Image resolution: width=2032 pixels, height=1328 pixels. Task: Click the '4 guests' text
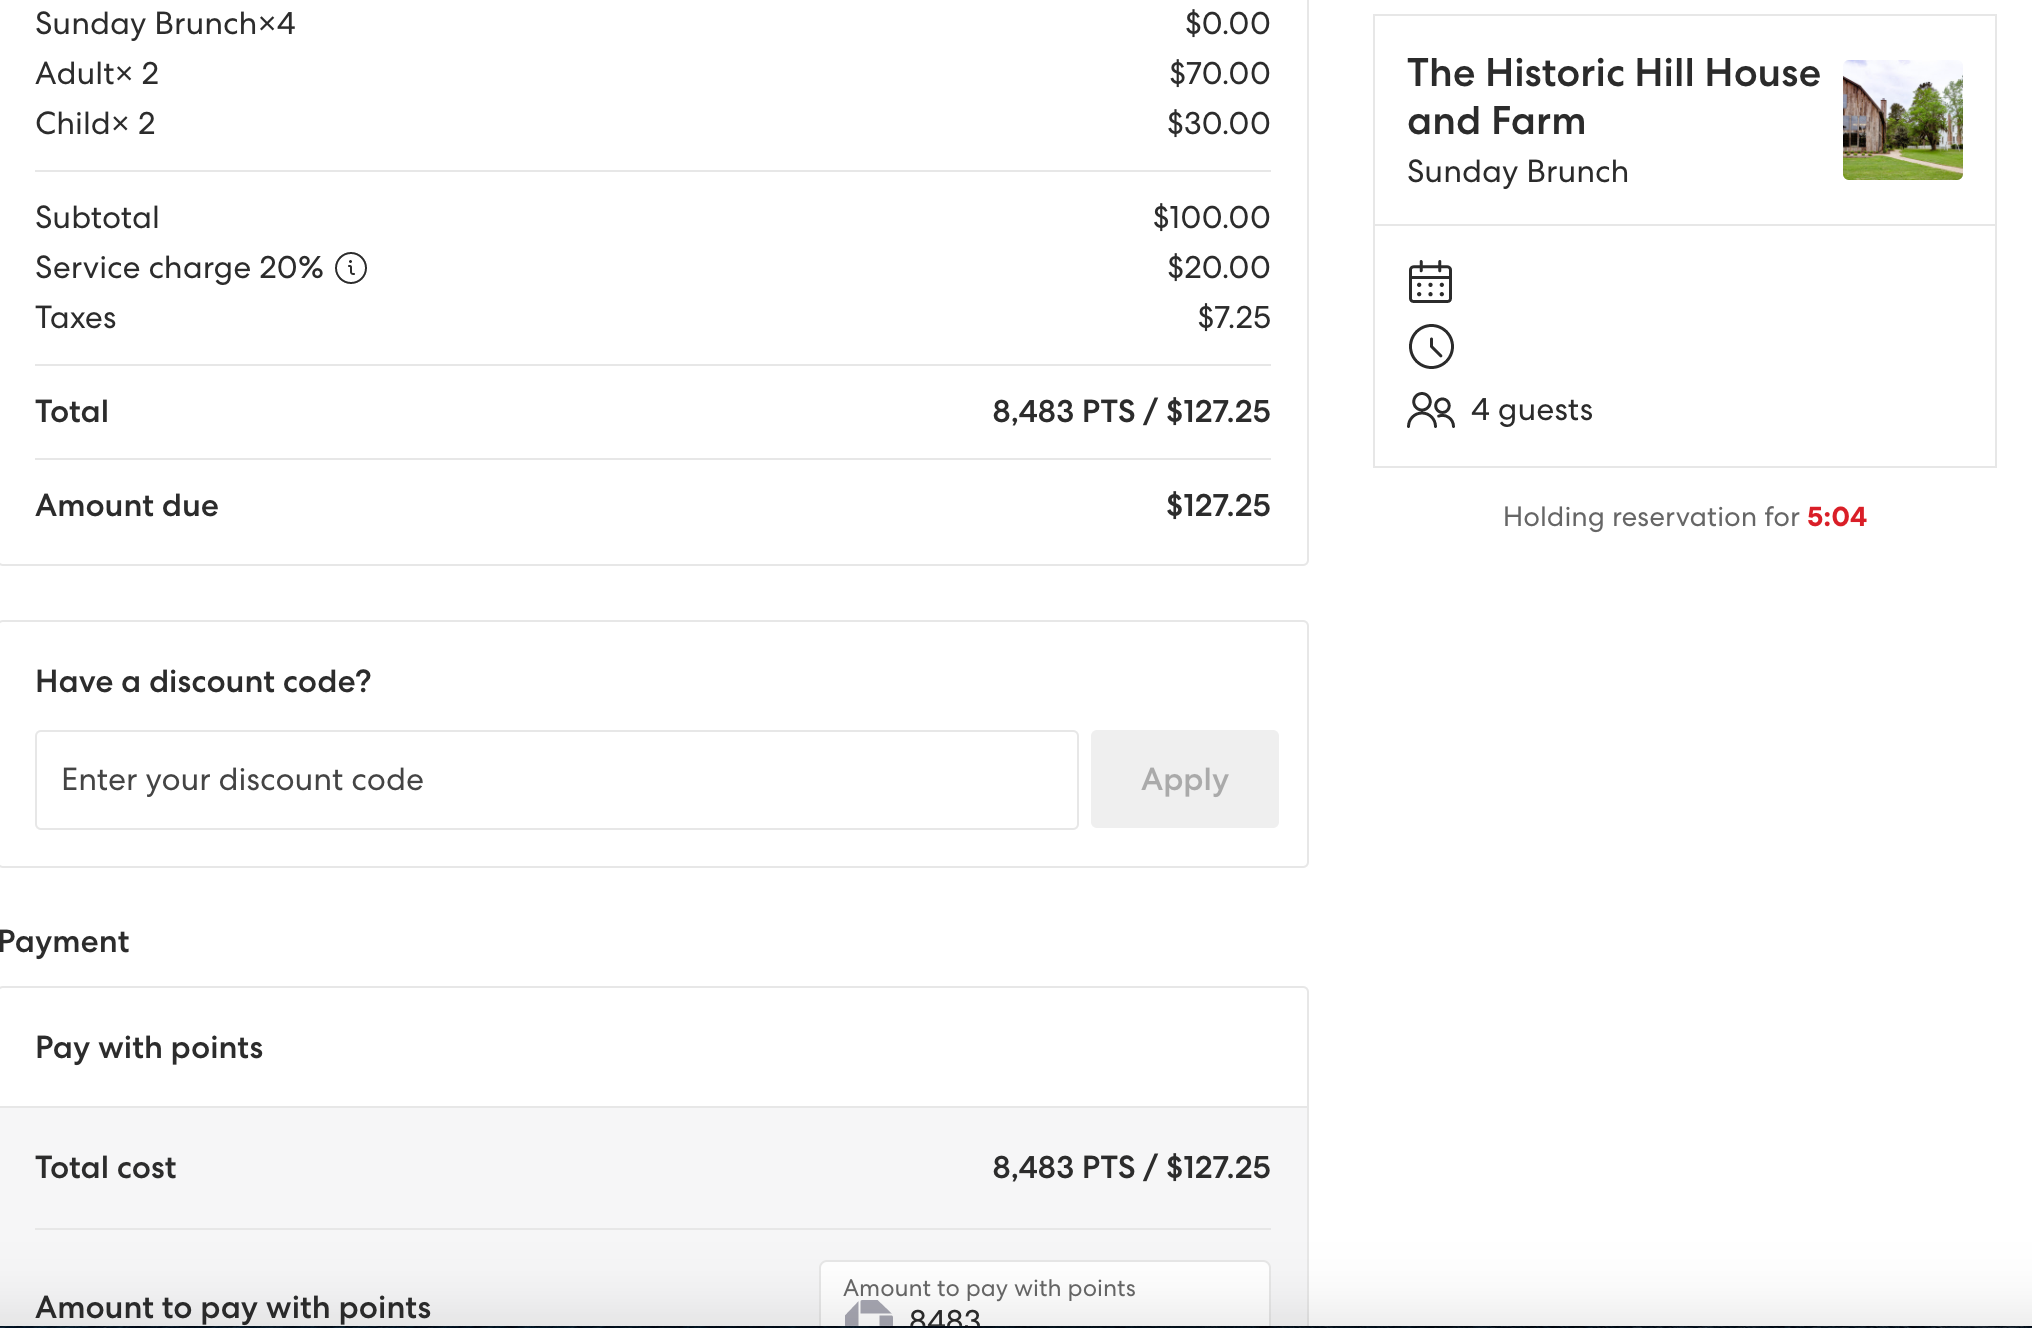(x=1531, y=410)
